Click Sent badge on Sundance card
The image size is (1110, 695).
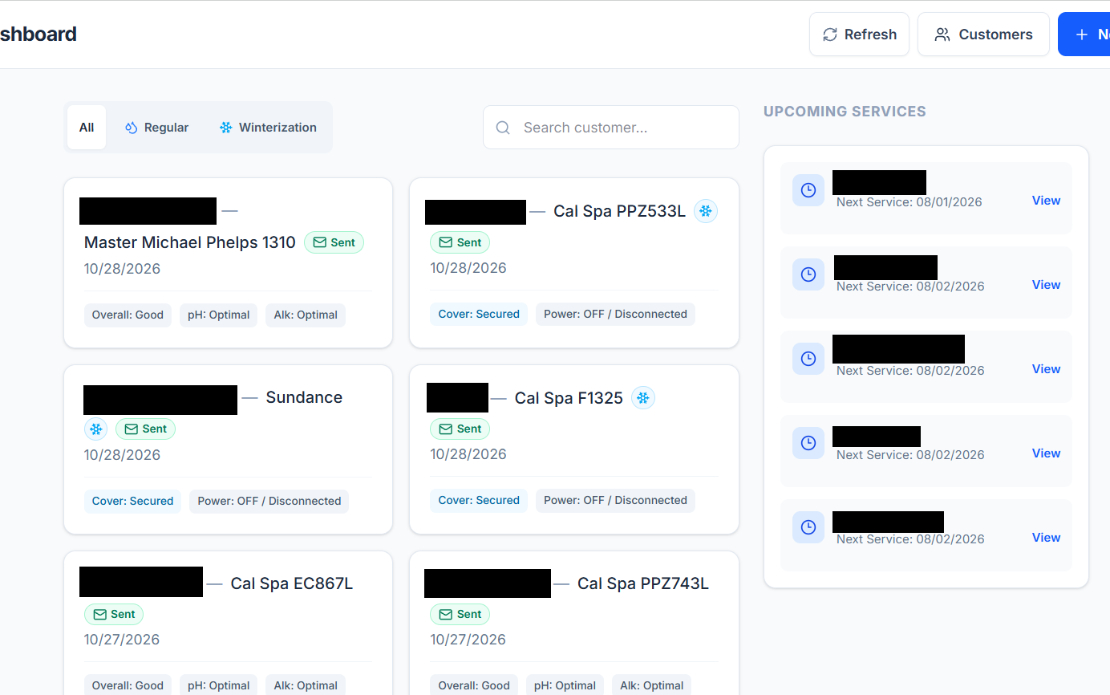[145, 429]
